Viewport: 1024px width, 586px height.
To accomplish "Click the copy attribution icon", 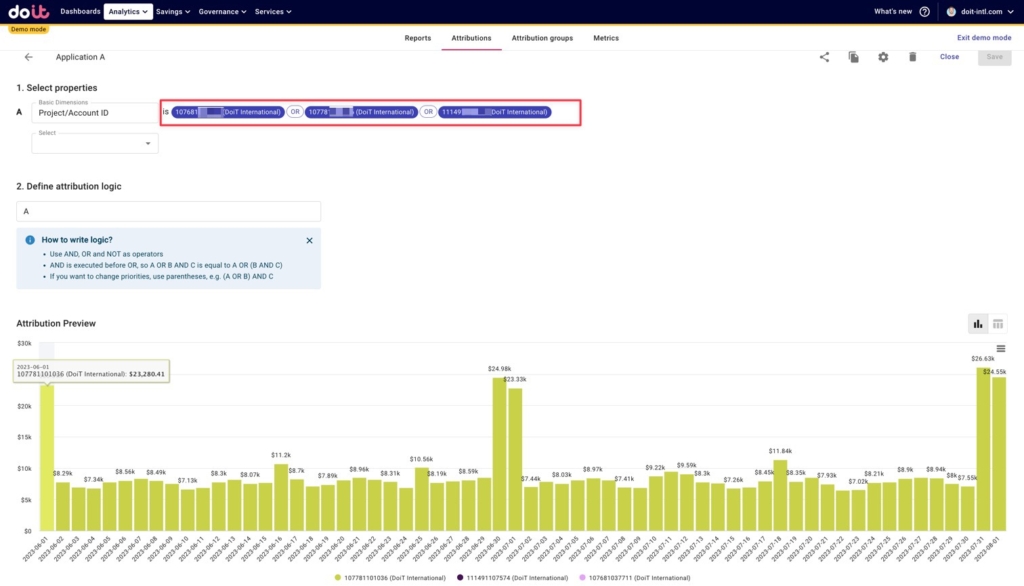I will 854,57.
